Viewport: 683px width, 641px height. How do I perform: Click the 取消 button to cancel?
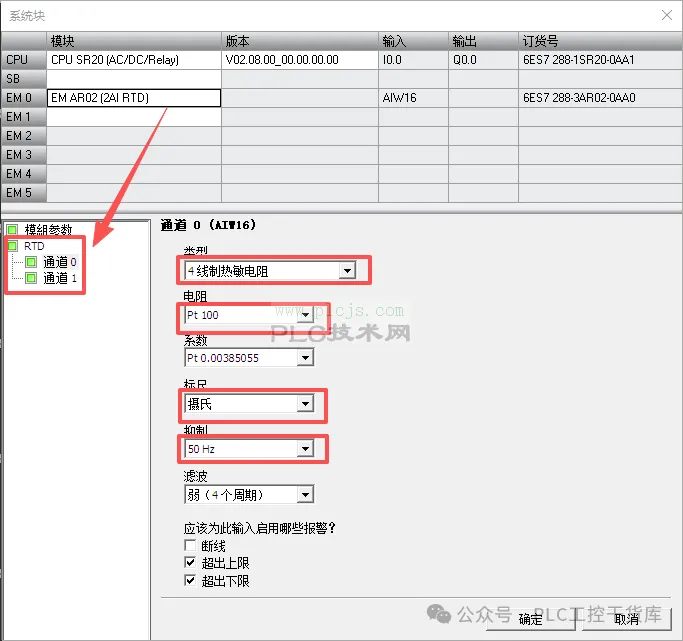626,619
